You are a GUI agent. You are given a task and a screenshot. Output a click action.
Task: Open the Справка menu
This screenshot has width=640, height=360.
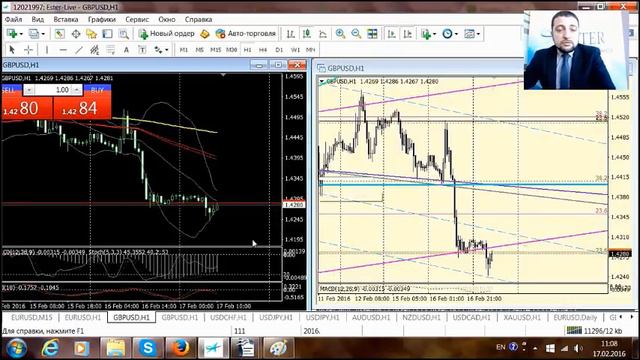pyautogui.click(x=198, y=19)
